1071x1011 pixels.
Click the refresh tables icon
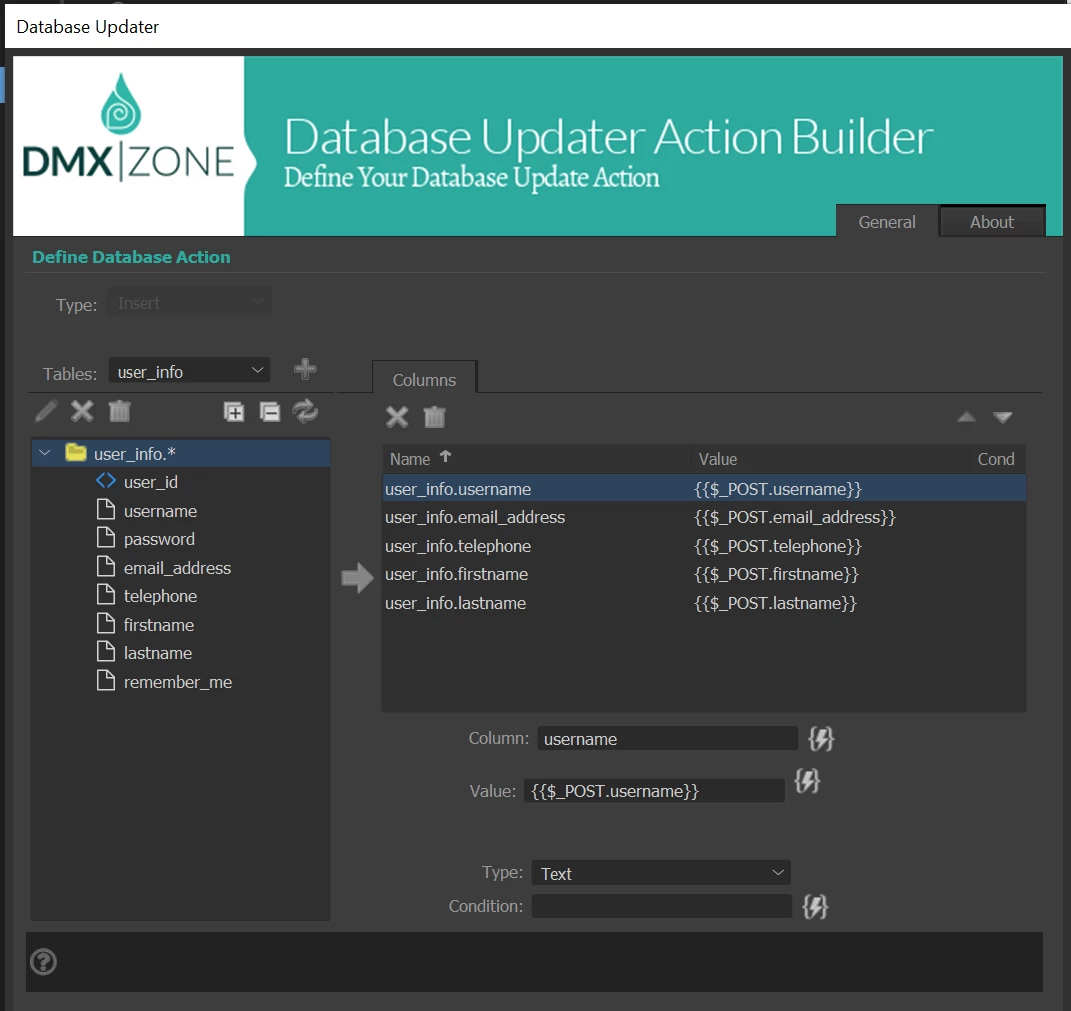click(305, 411)
